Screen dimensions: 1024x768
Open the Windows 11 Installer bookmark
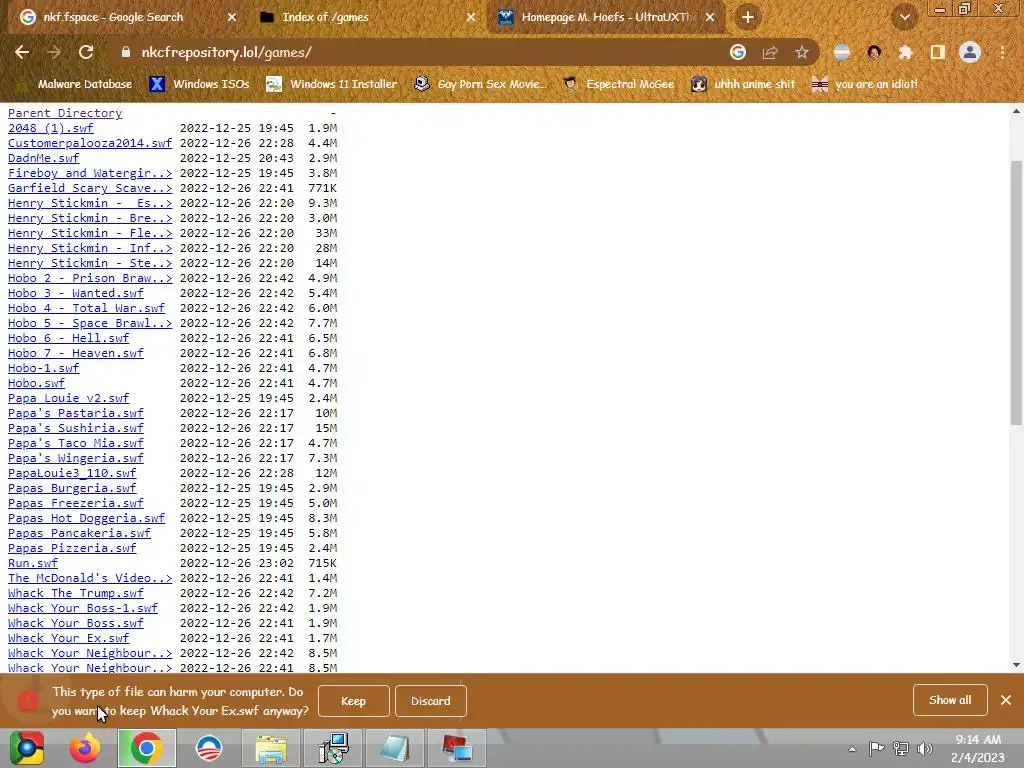332,84
